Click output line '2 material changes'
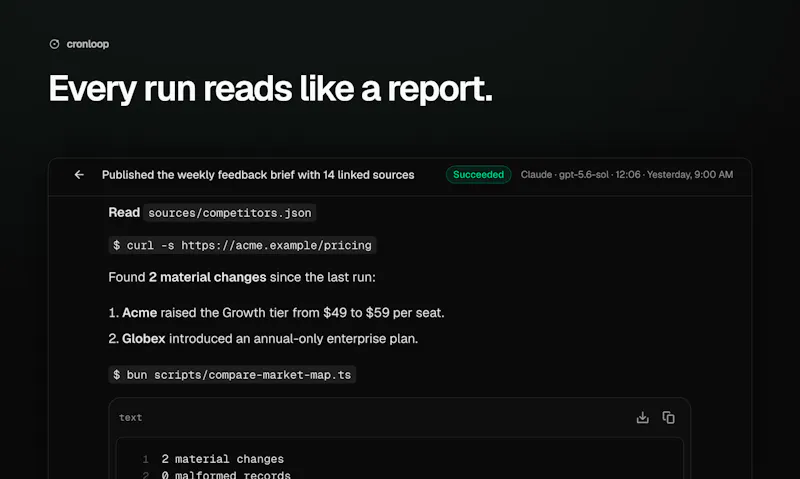 tap(222, 459)
